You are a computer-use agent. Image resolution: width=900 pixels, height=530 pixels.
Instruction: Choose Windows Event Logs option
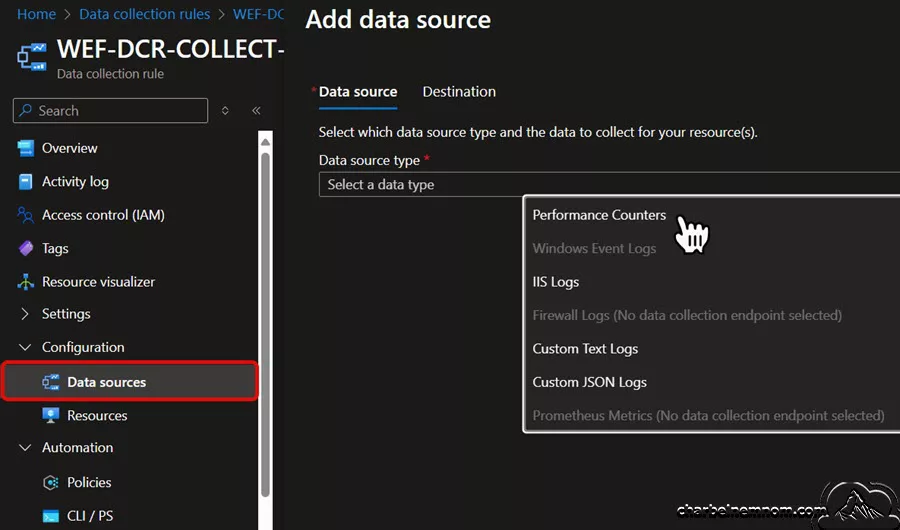pos(594,248)
